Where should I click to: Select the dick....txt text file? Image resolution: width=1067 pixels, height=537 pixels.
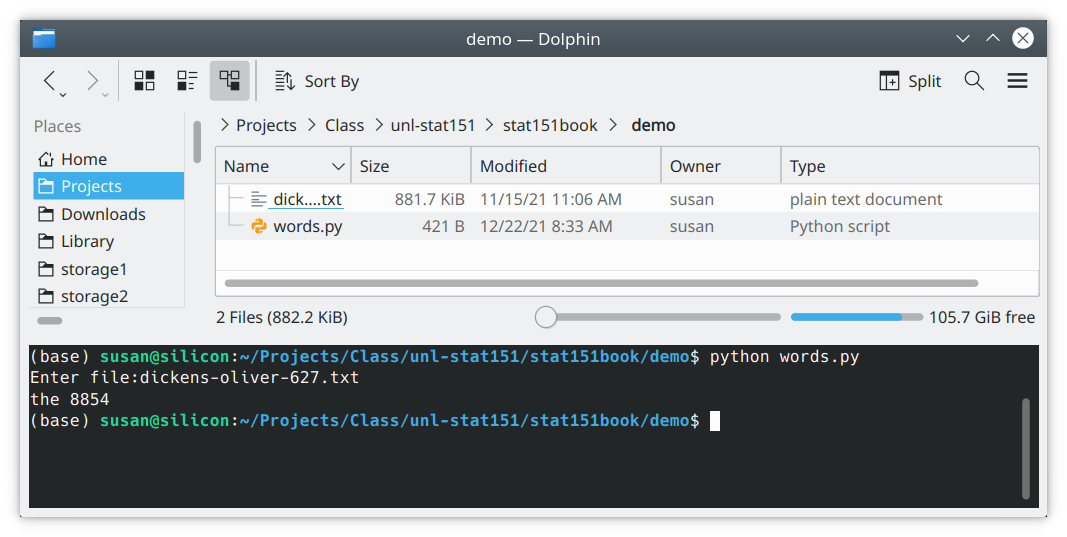pyautogui.click(x=307, y=199)
